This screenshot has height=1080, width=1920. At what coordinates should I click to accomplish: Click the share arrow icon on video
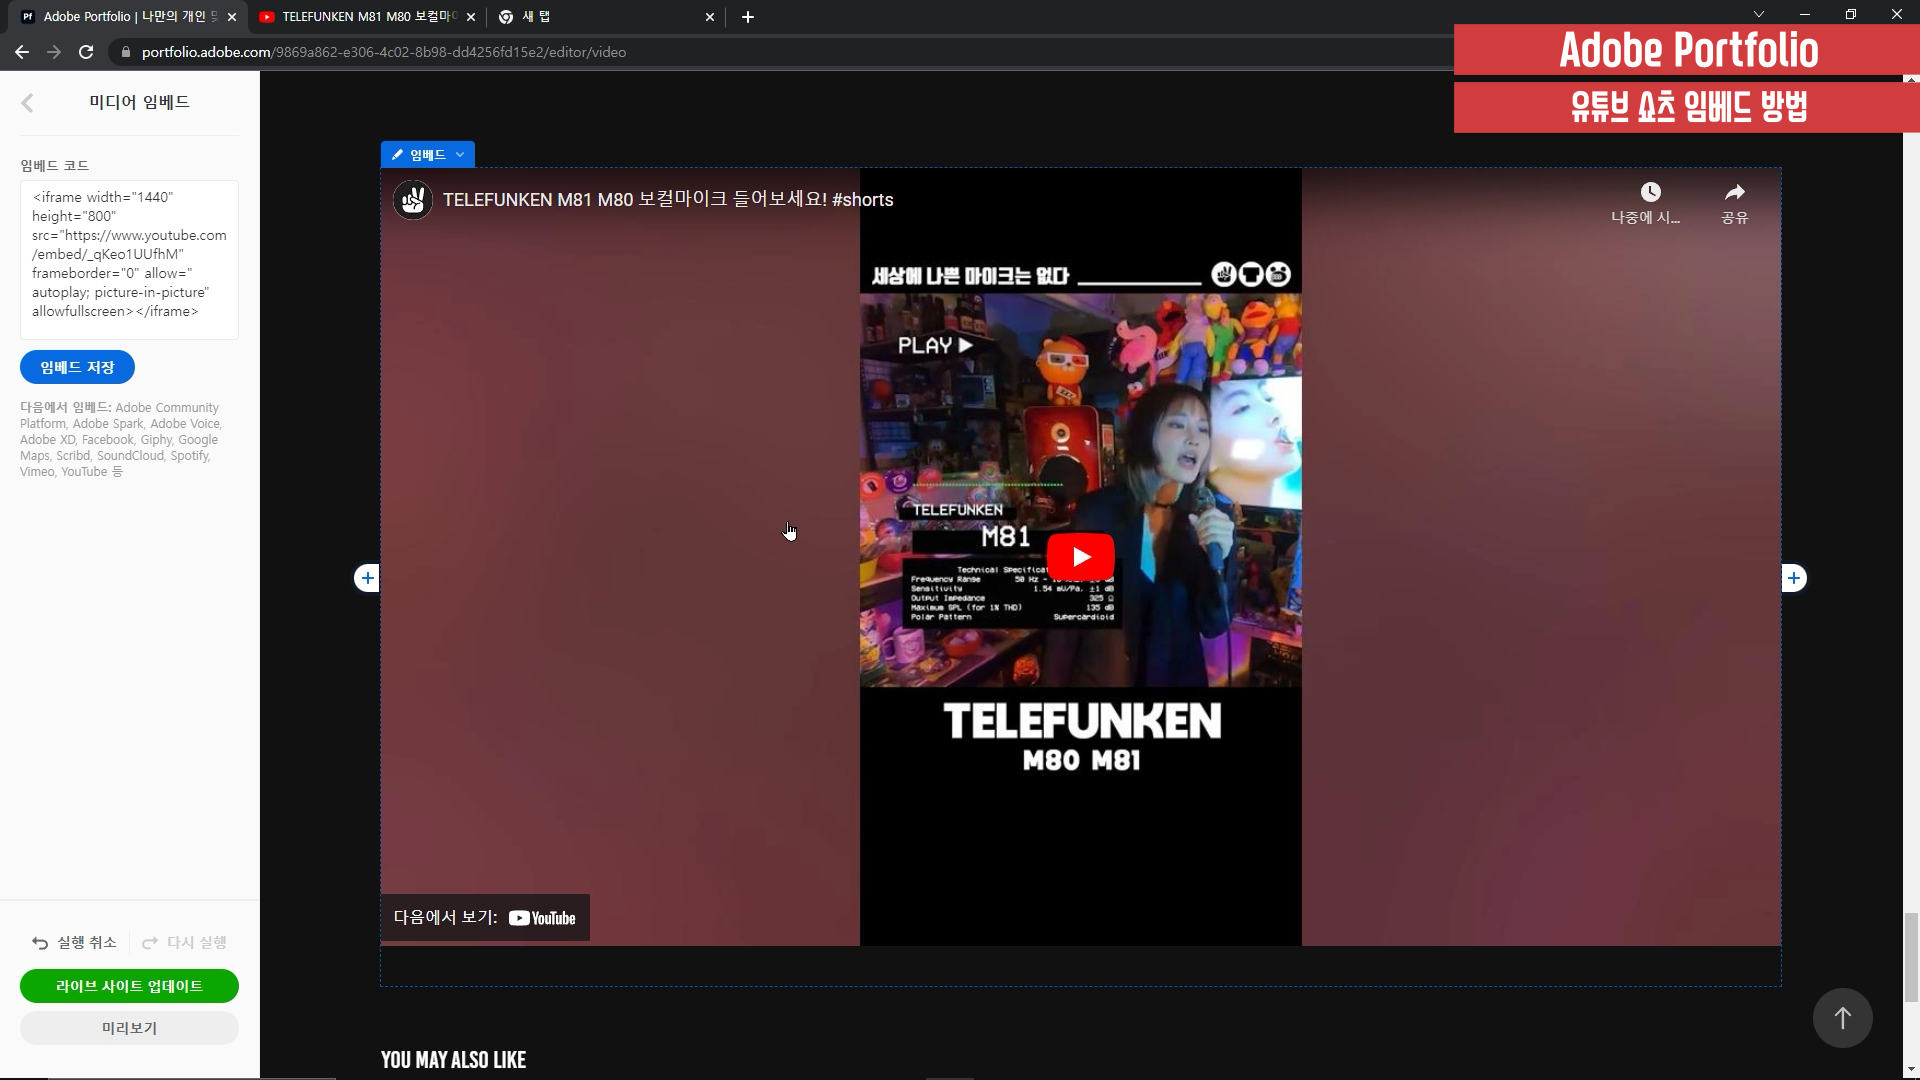point(1734,192)
